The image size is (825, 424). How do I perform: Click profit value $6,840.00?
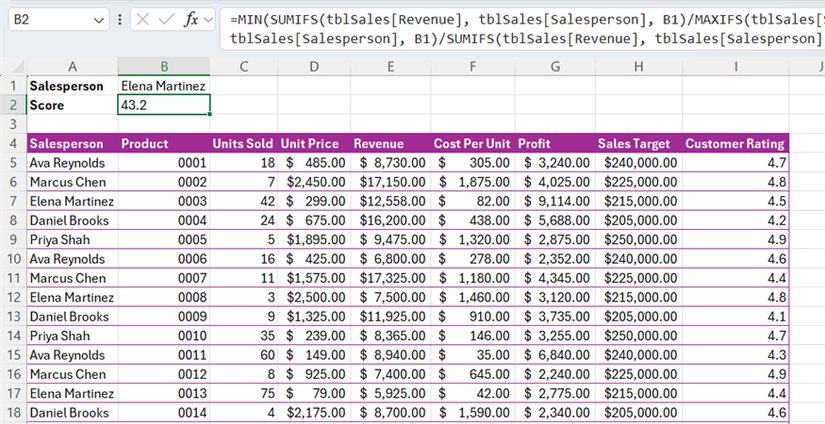(x=557, y=355)
